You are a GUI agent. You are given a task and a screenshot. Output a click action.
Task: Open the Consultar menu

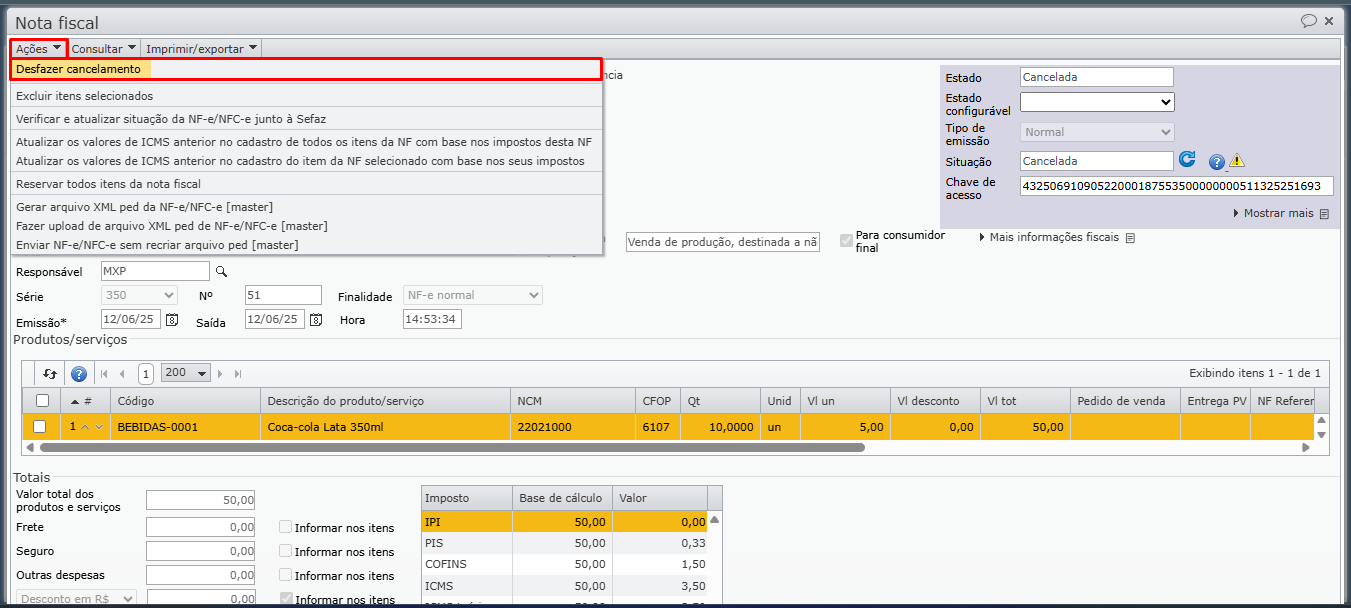tap(104, 48)
